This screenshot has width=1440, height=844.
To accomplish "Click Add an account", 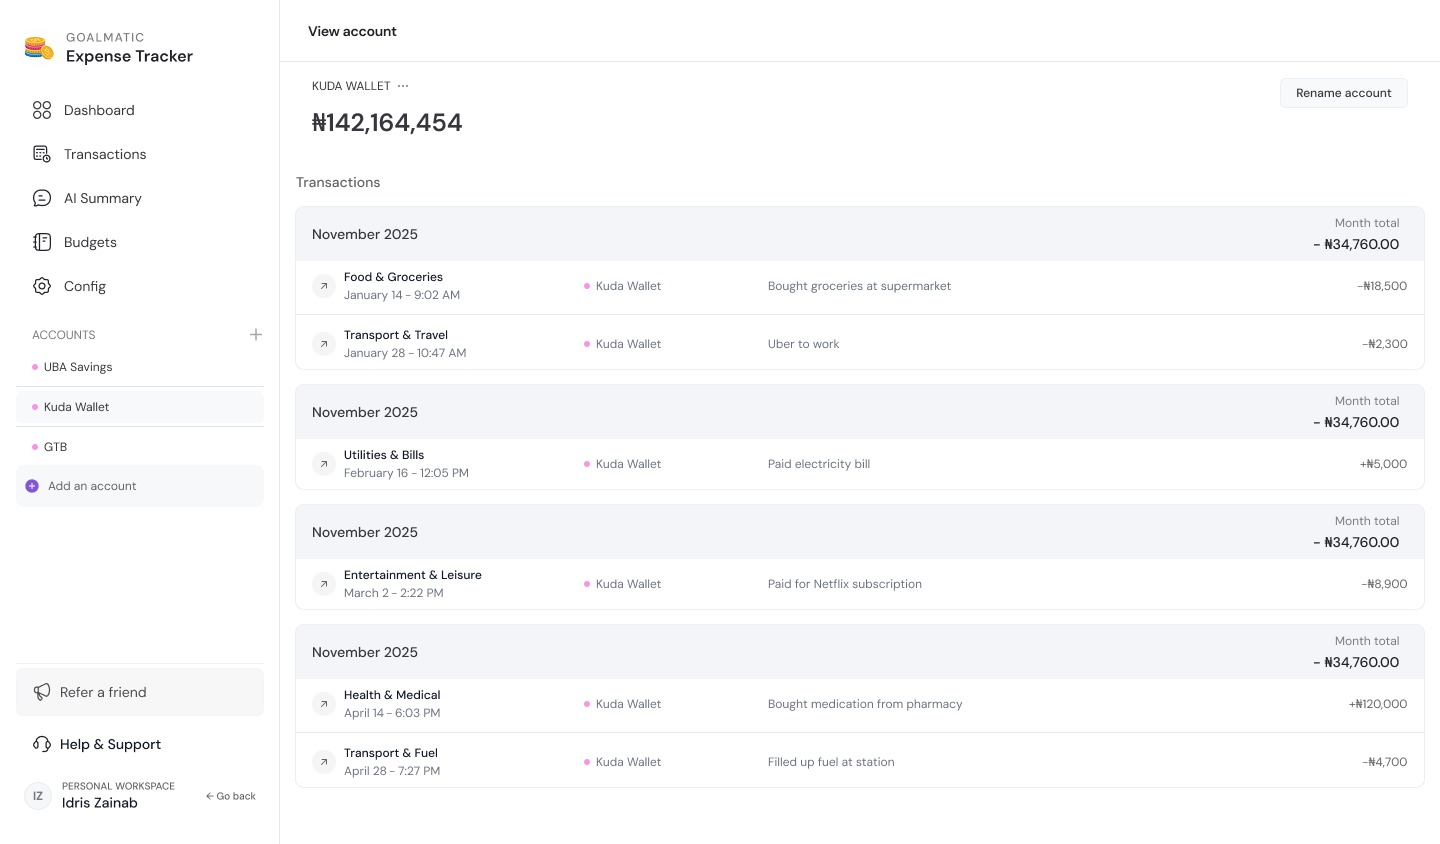I will point(92,486).
